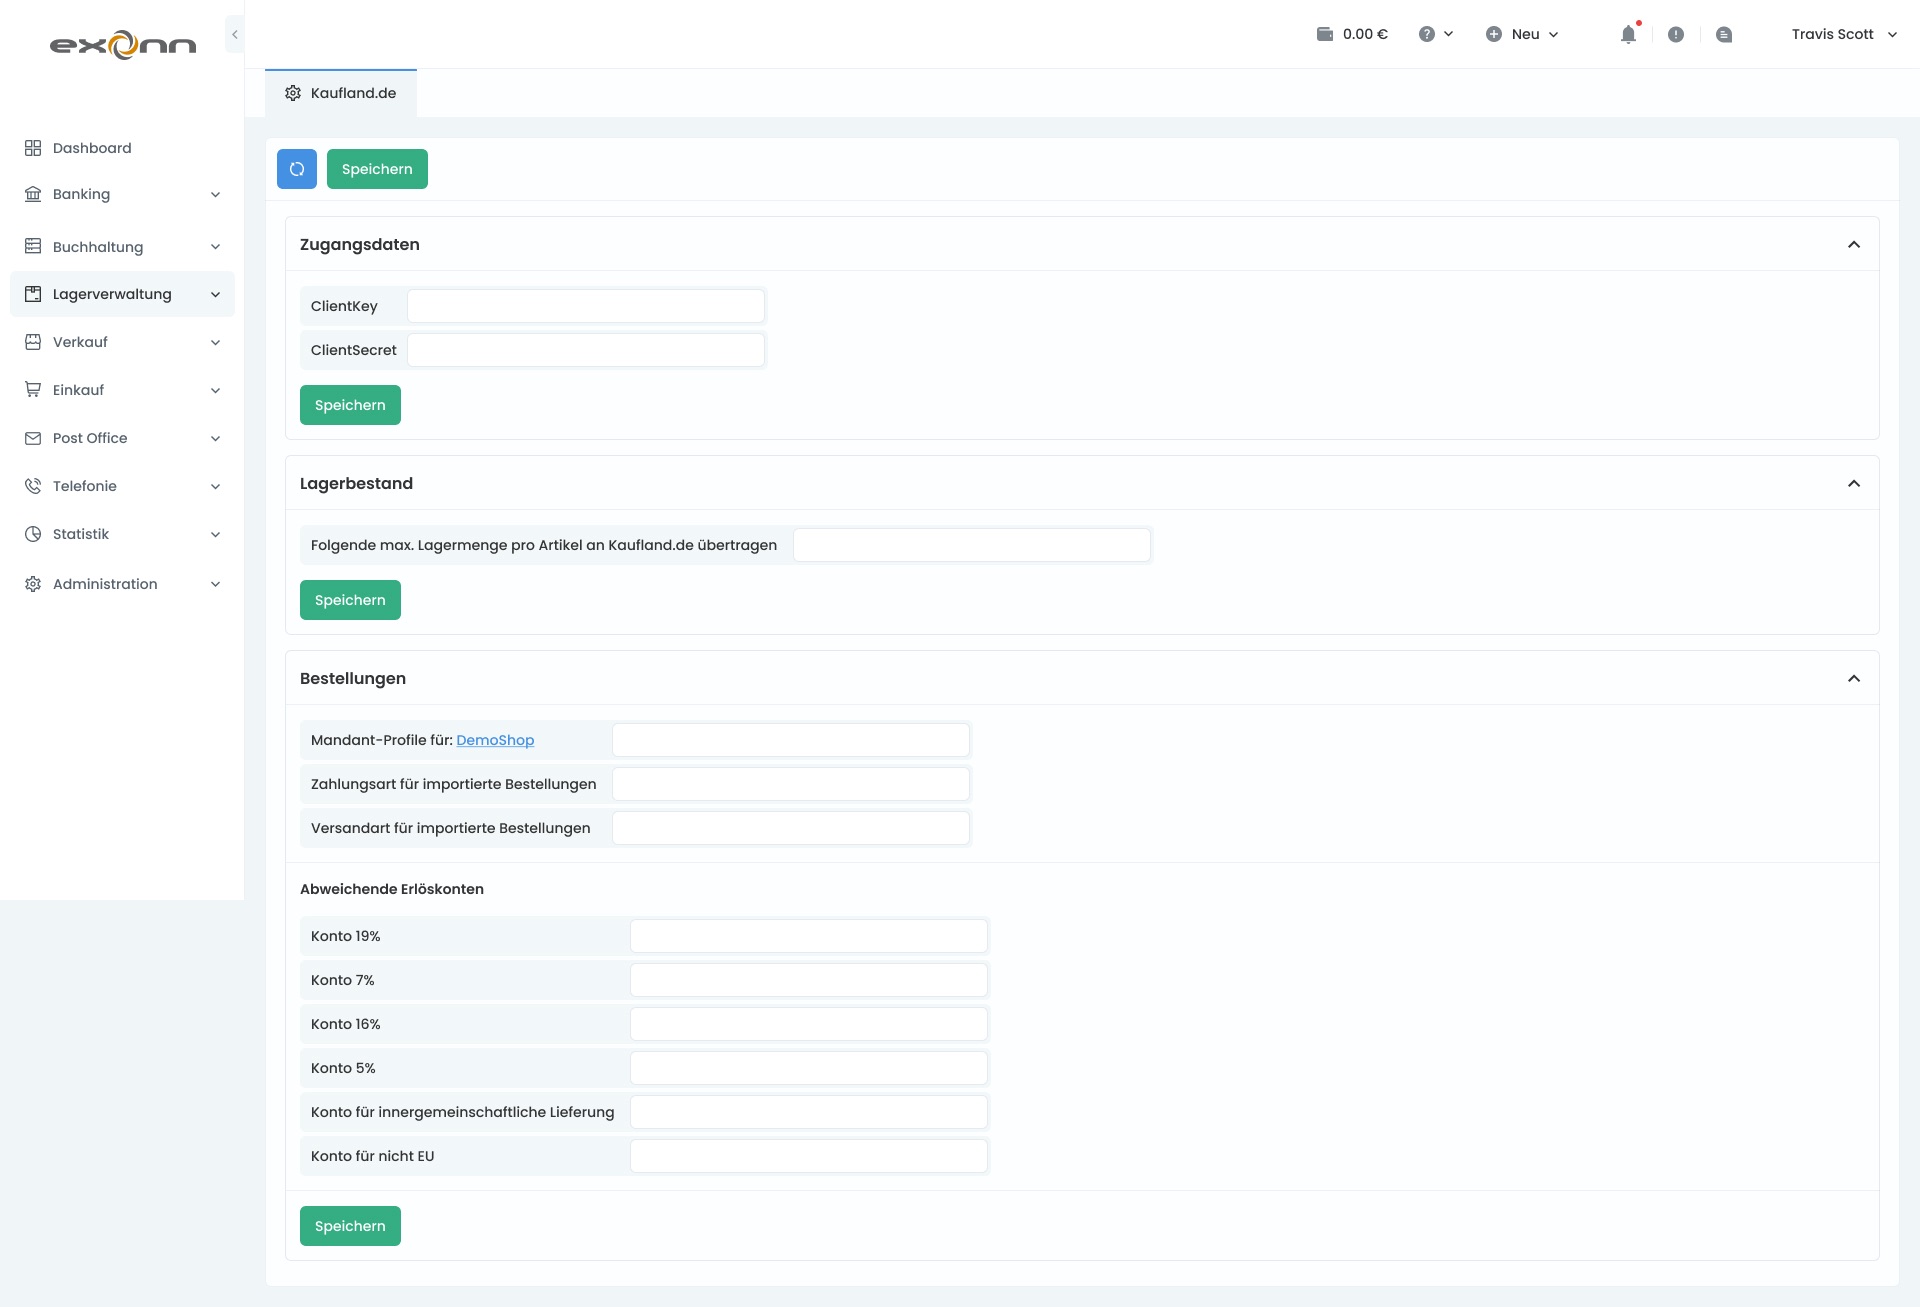Image resolution: width=1920 pixels, height=1307 pixels.
Task: Open the DemoShop profile link
Action: click(493, 740)
